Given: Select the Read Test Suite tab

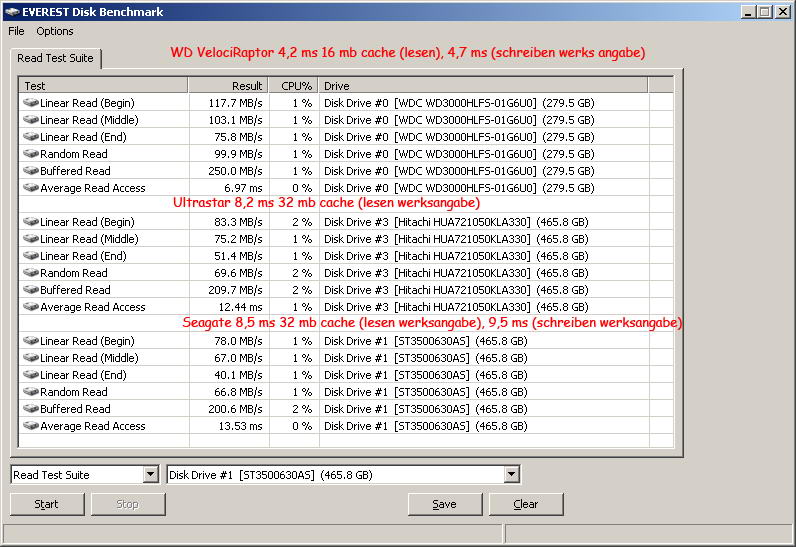Looking at the screenshot, I should point(55,58).
